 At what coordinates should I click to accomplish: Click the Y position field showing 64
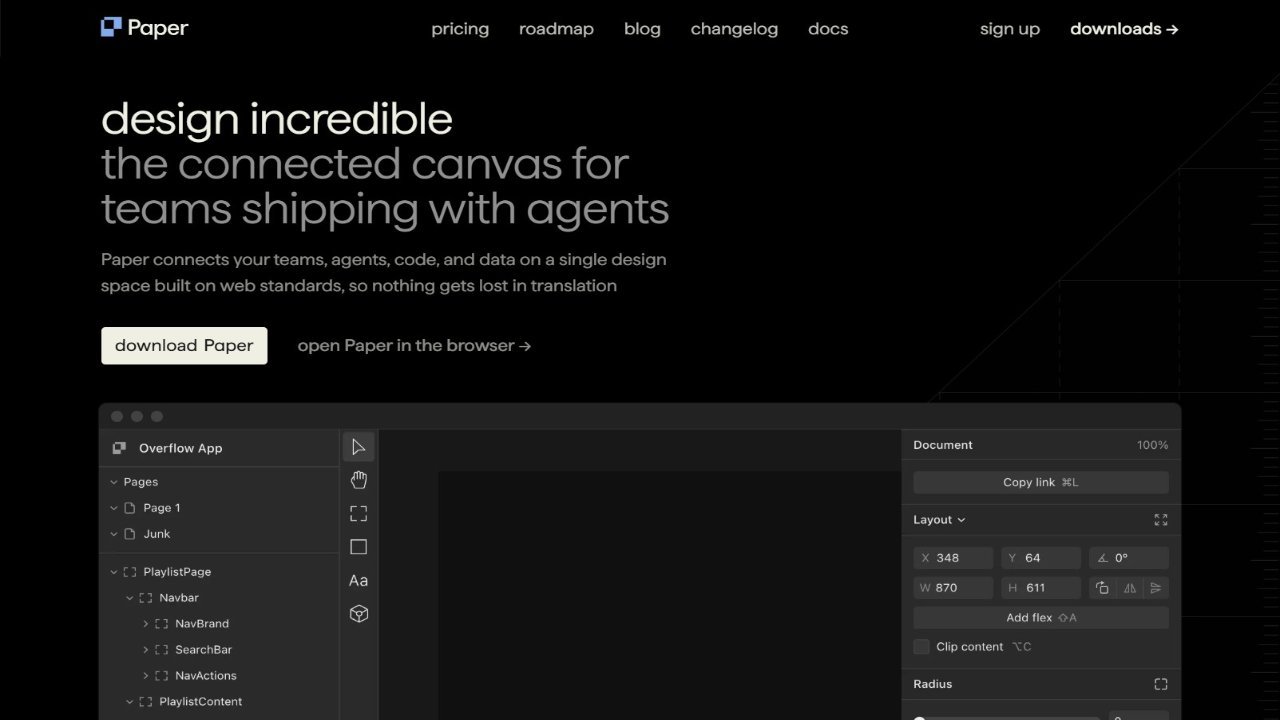point(1041,558)
